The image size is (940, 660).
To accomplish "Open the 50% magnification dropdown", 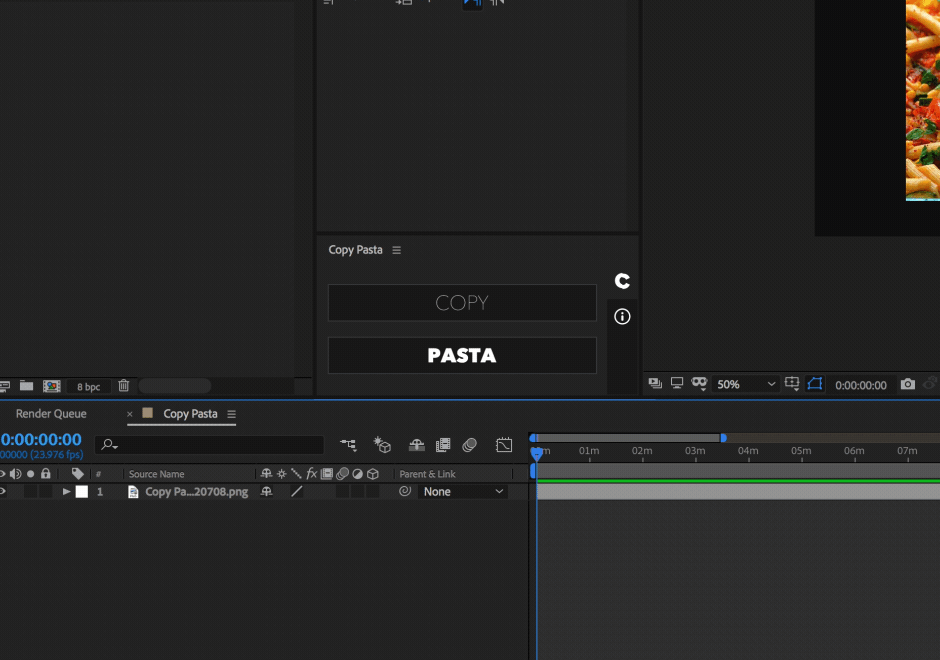I will [746, 384].
